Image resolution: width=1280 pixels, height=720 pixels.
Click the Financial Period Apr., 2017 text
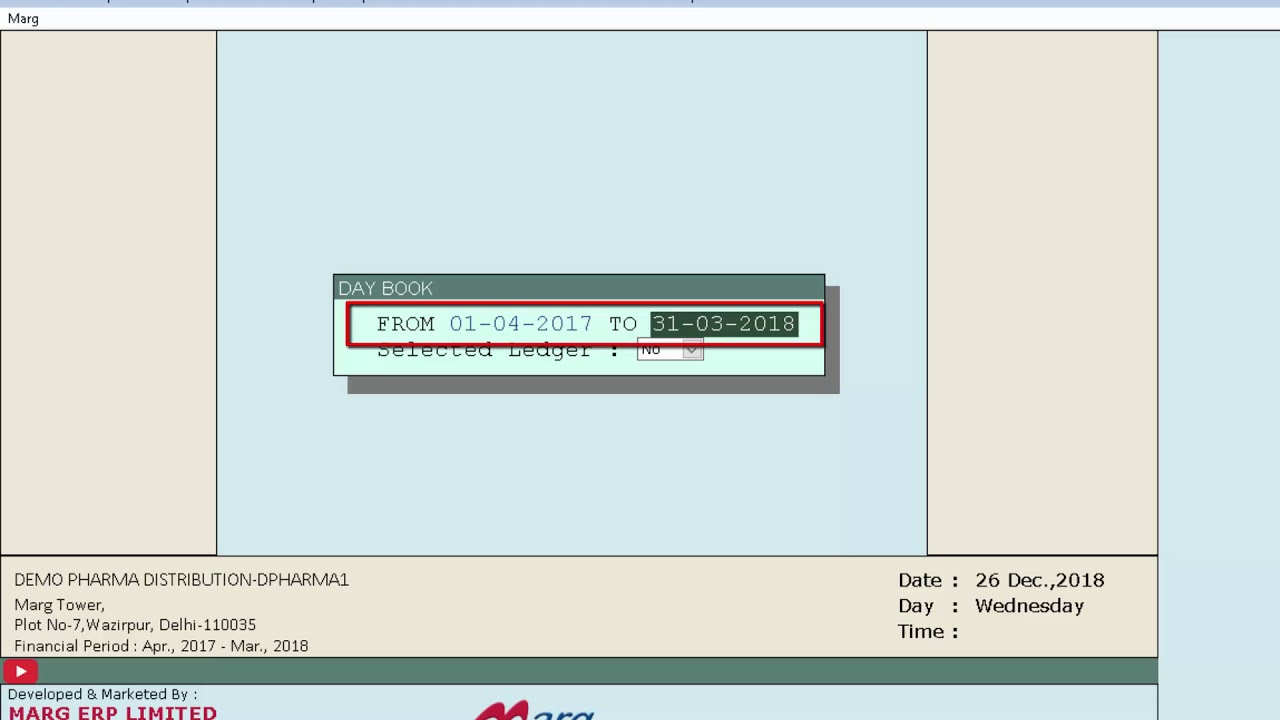coord(161,646)
